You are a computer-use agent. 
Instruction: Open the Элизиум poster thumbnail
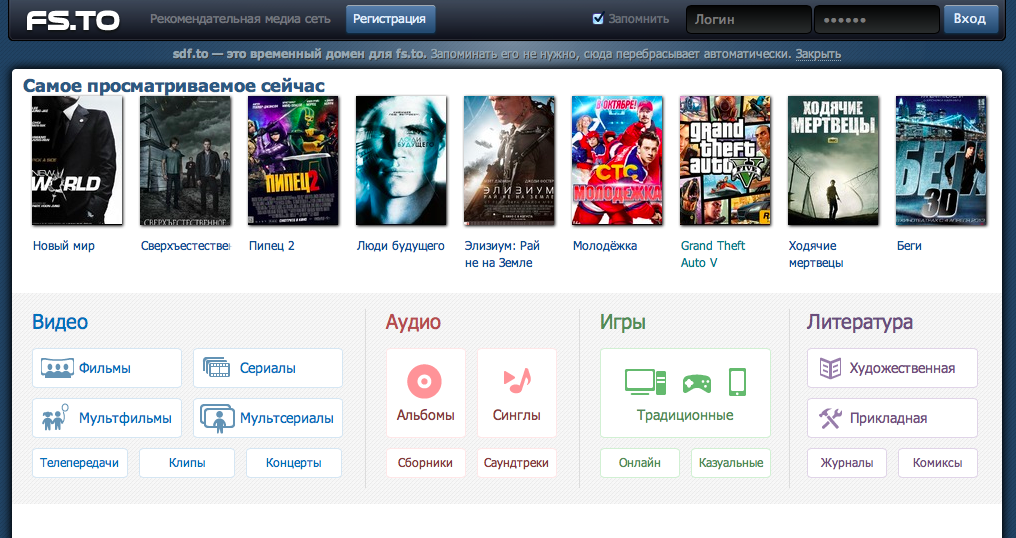coord(509,160)
